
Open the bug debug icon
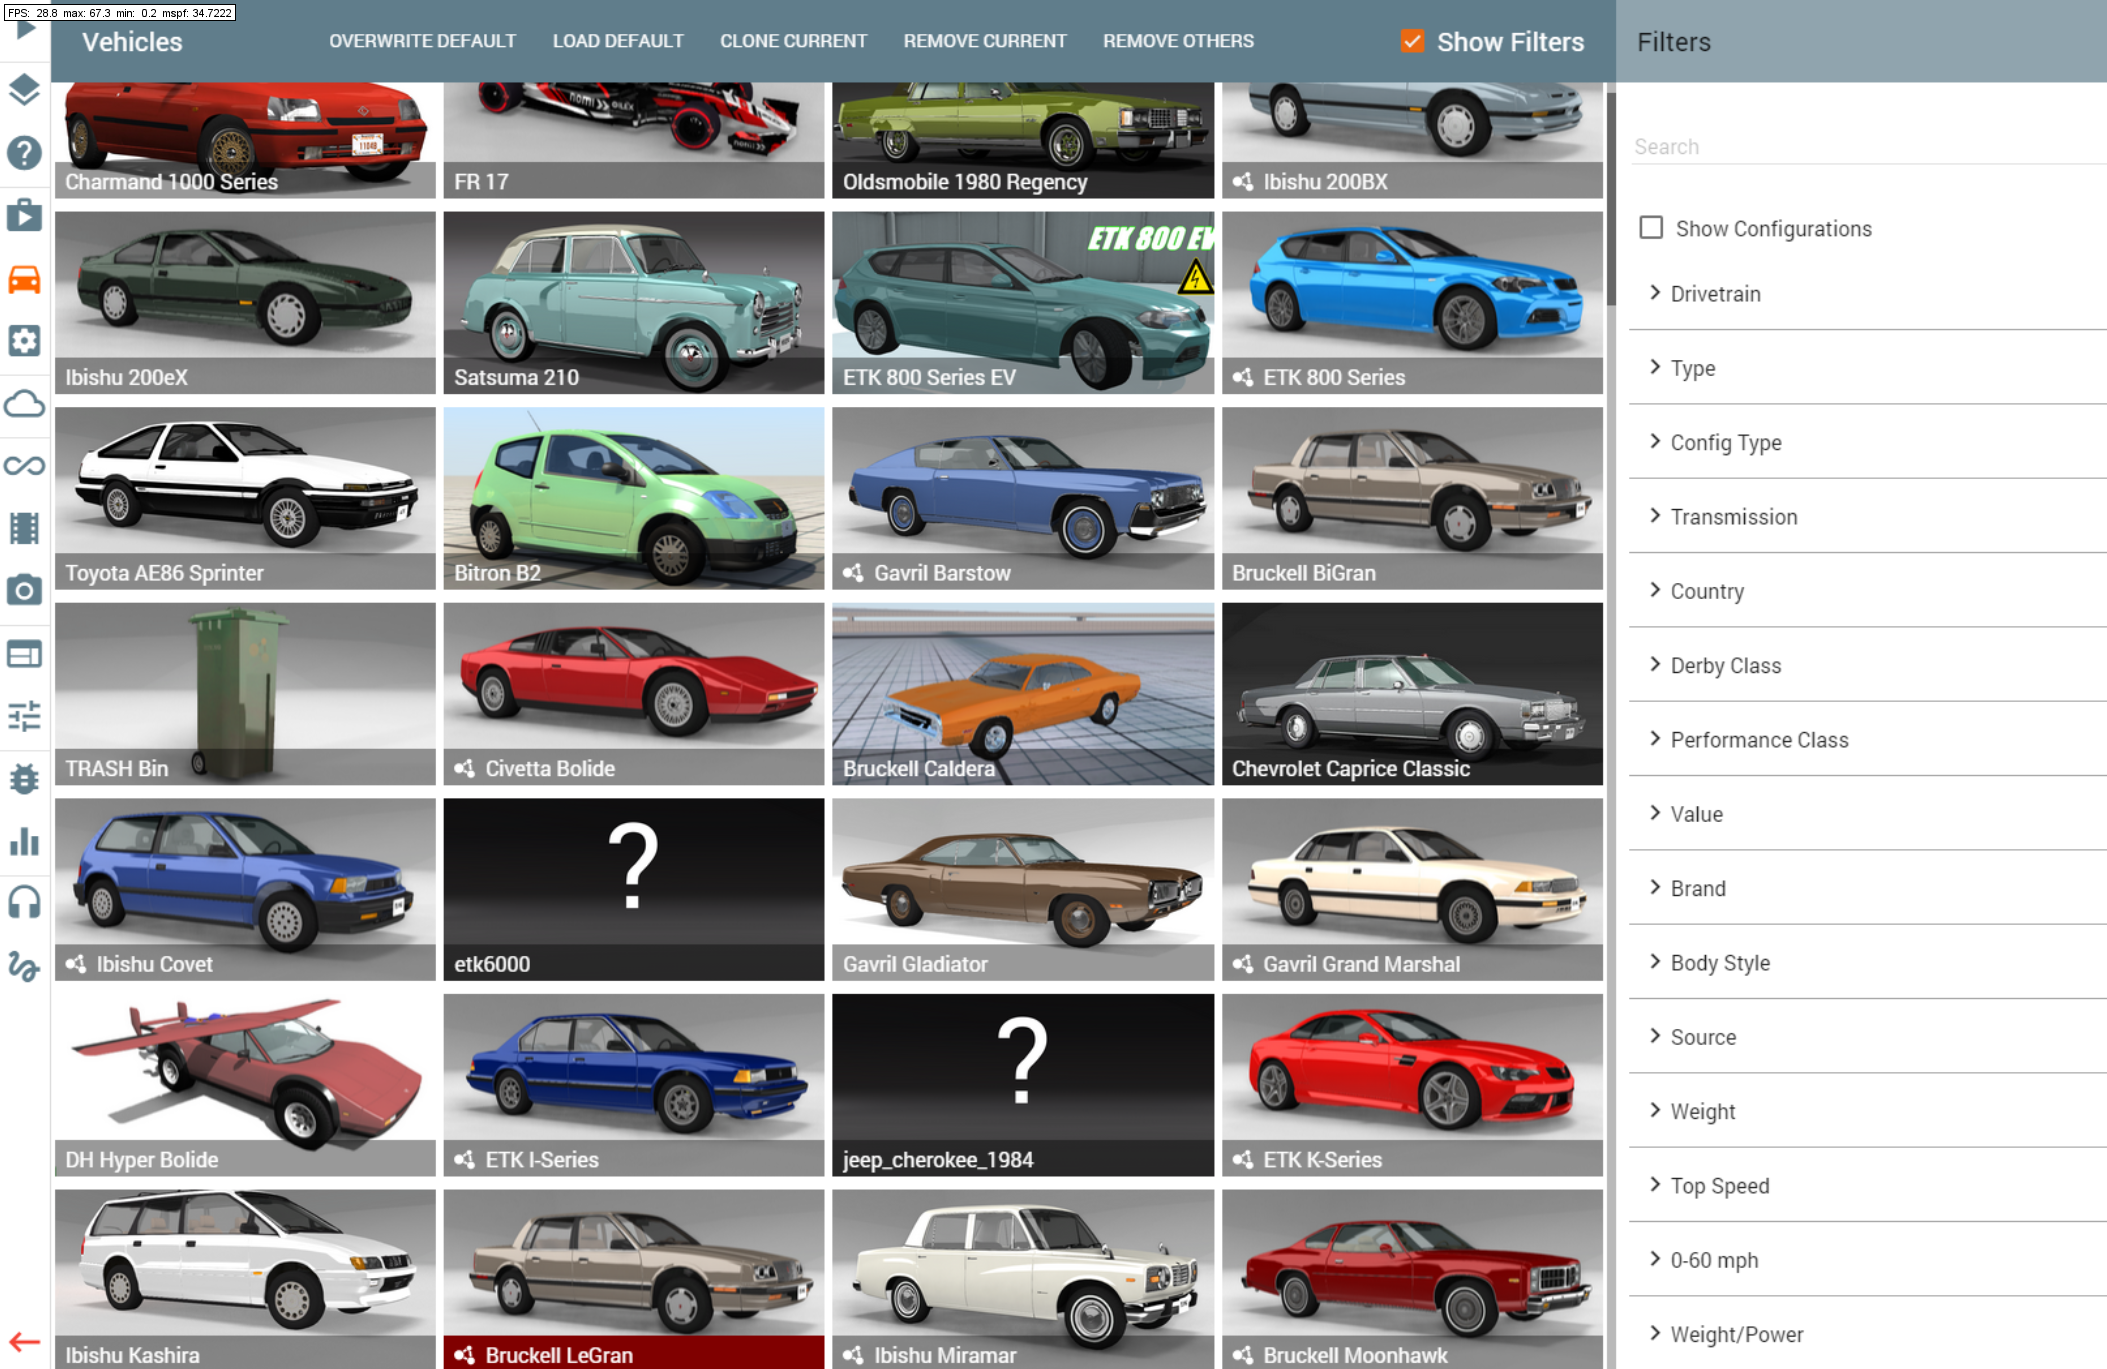[x=24, y=778]
